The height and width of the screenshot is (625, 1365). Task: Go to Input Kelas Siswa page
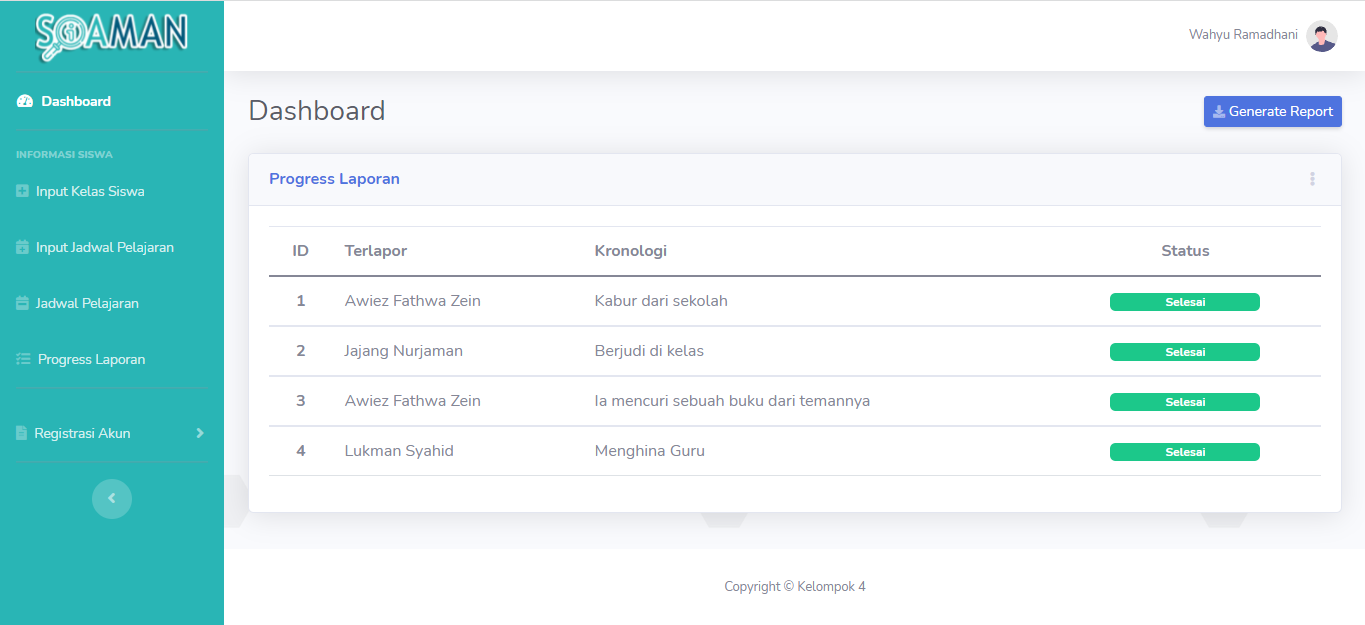(x=90, y=191)
